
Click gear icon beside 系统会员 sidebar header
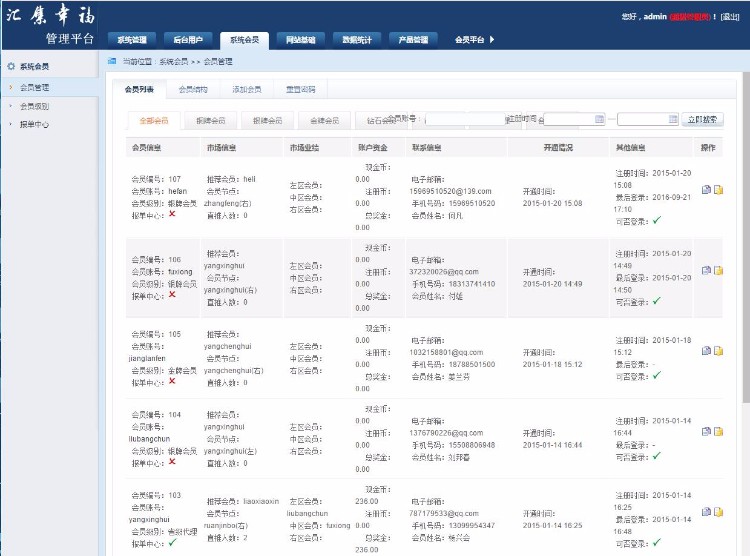[11, 66]
